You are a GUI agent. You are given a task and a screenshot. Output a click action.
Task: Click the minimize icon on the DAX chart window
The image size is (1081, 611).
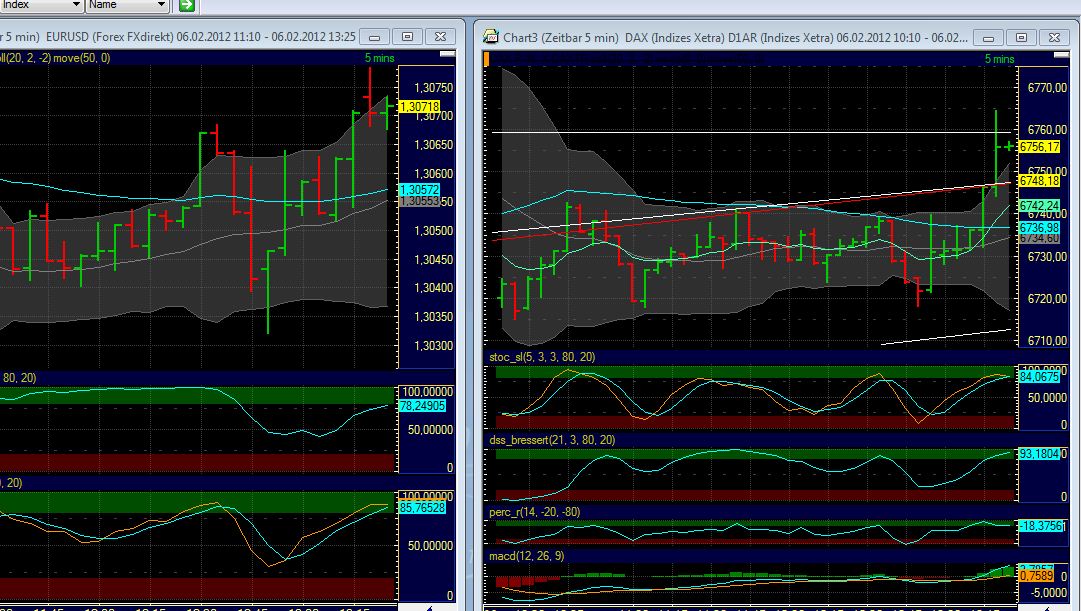click(x=986, y=38)
